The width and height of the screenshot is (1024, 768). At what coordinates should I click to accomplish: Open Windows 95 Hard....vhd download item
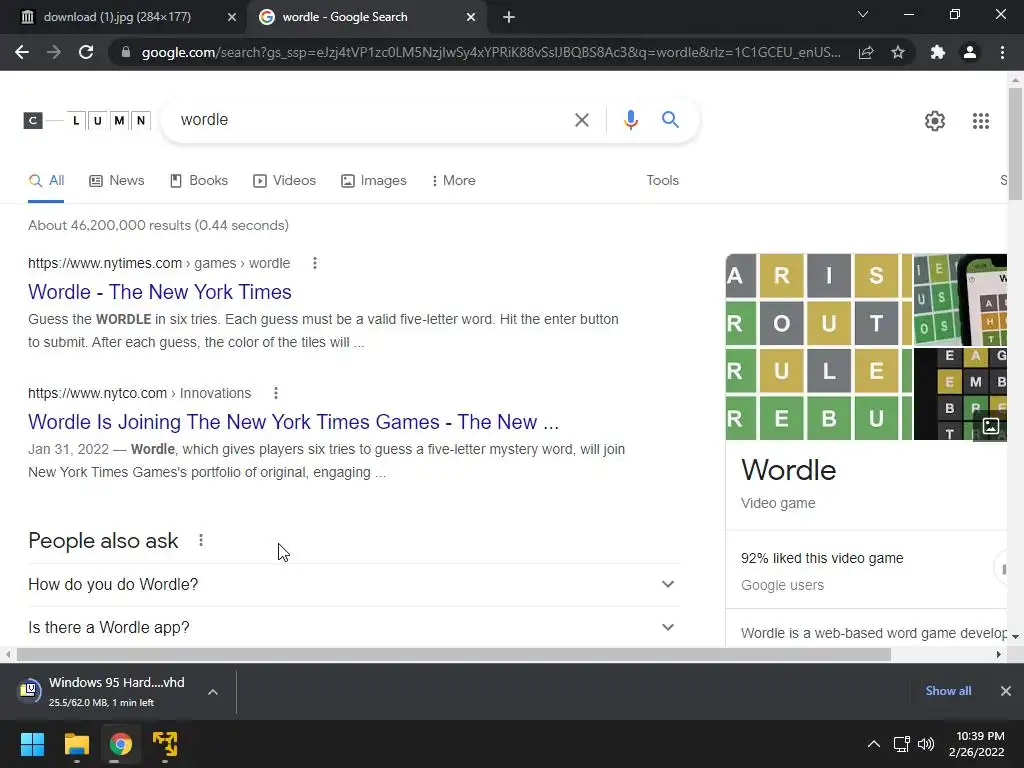[x=104, y=692]
